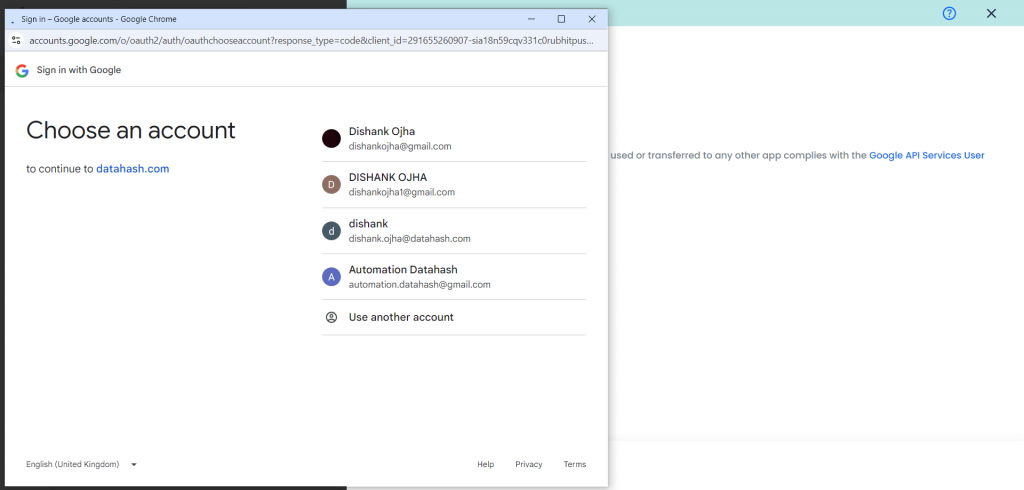Click the Dishank Ojha account name

[x=381, y=131]
